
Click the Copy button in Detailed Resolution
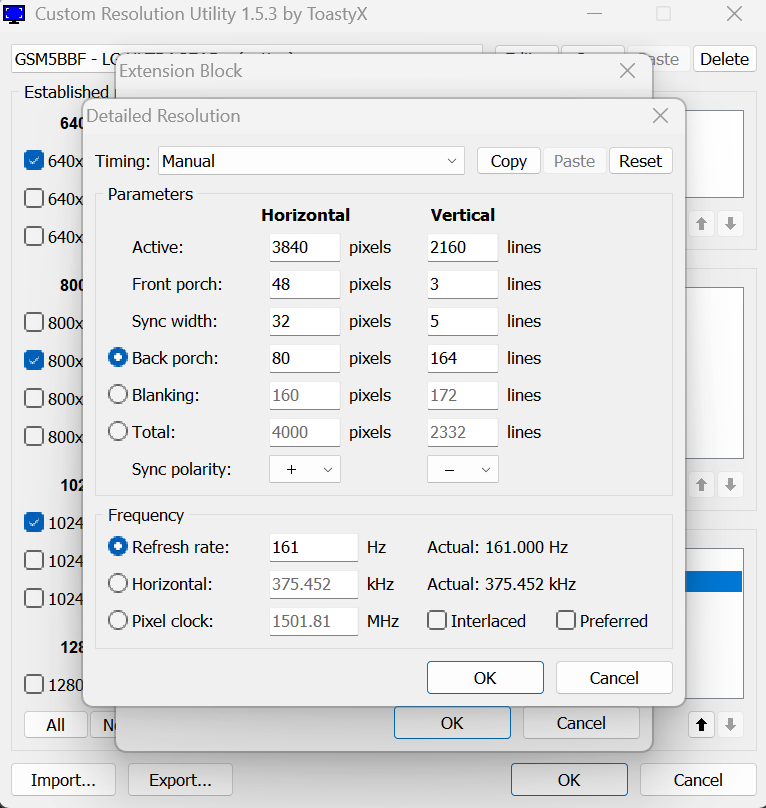[x=508, y=161]
